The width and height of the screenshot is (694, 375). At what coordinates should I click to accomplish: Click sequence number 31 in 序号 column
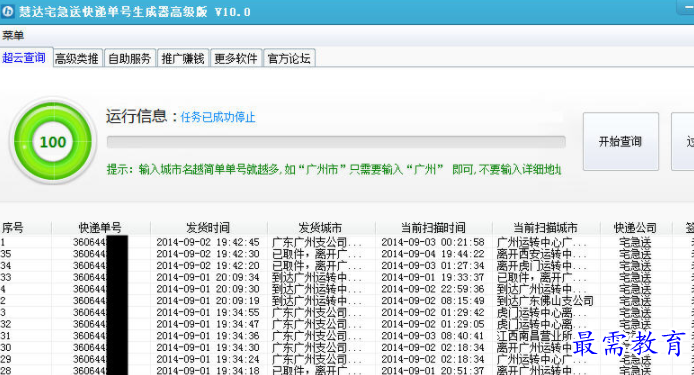pyautogui.click(x=6, y=336)
